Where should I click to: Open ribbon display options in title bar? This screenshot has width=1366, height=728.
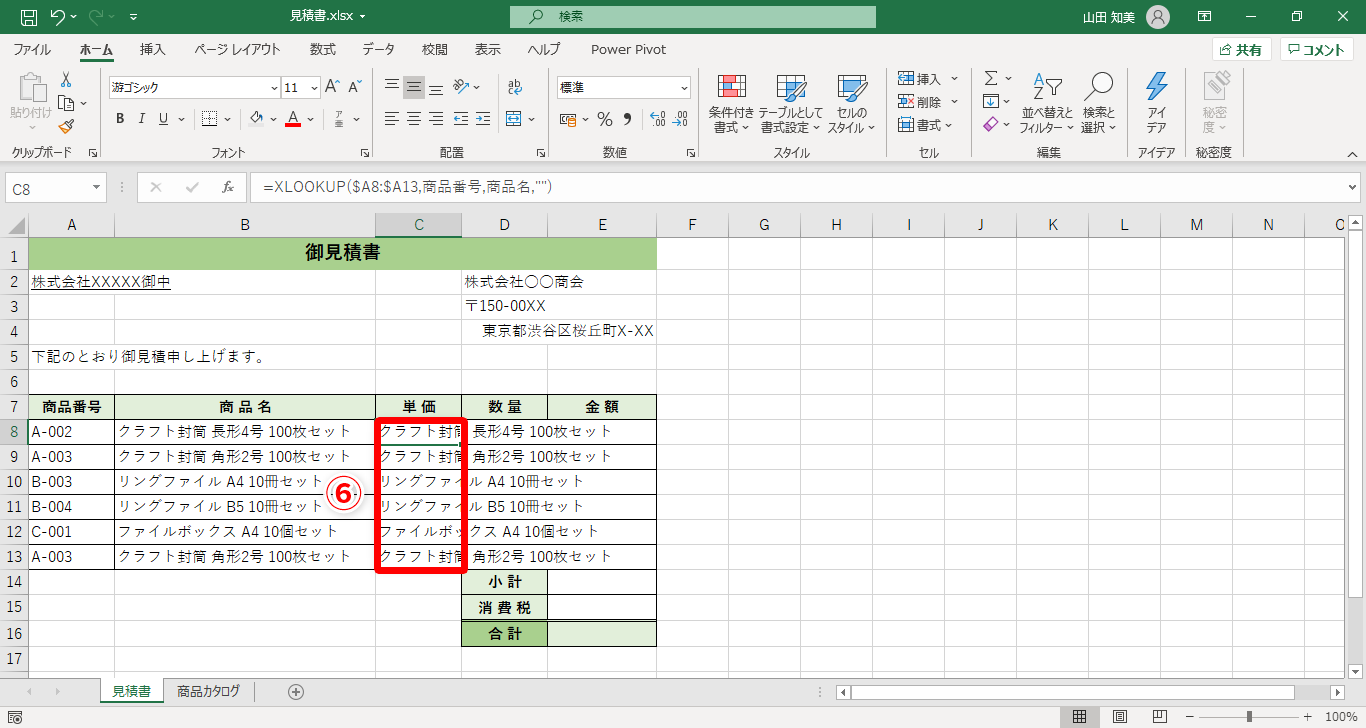[1205, 17]
